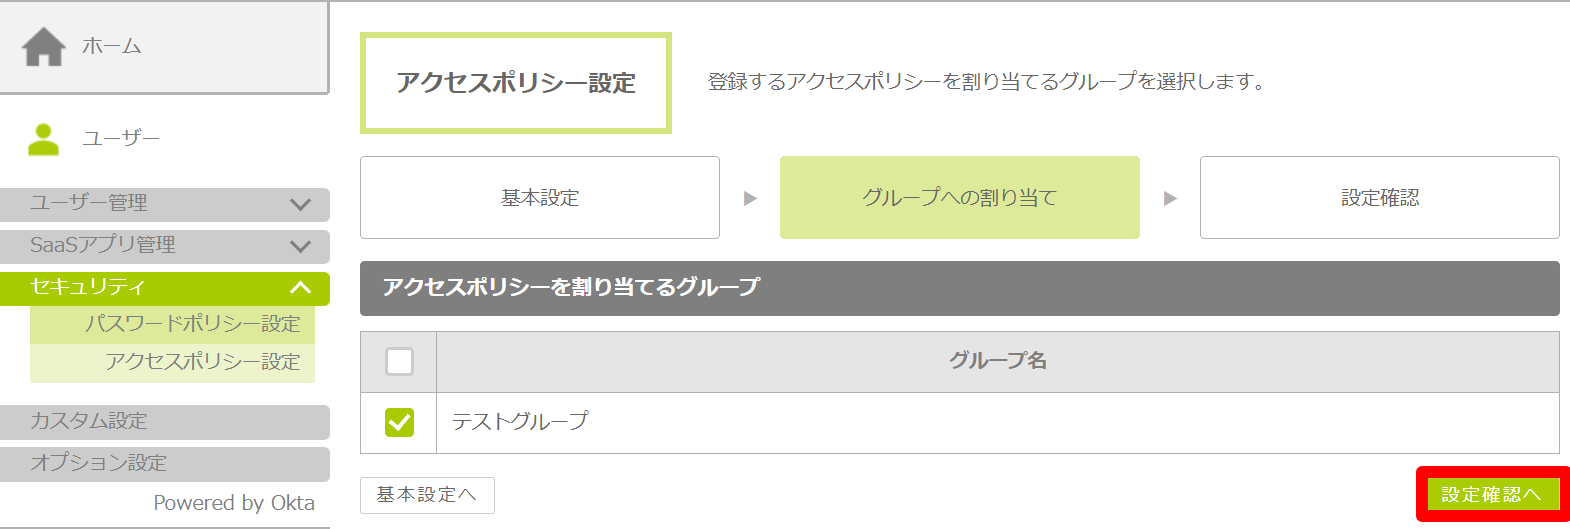Open パスワードポリシー設定 menu item
The height and width of the screenshot is (529, 1570).
(192, 324)
